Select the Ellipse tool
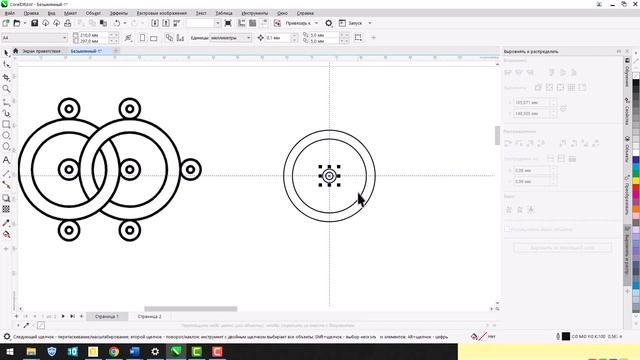 [6, 136]
